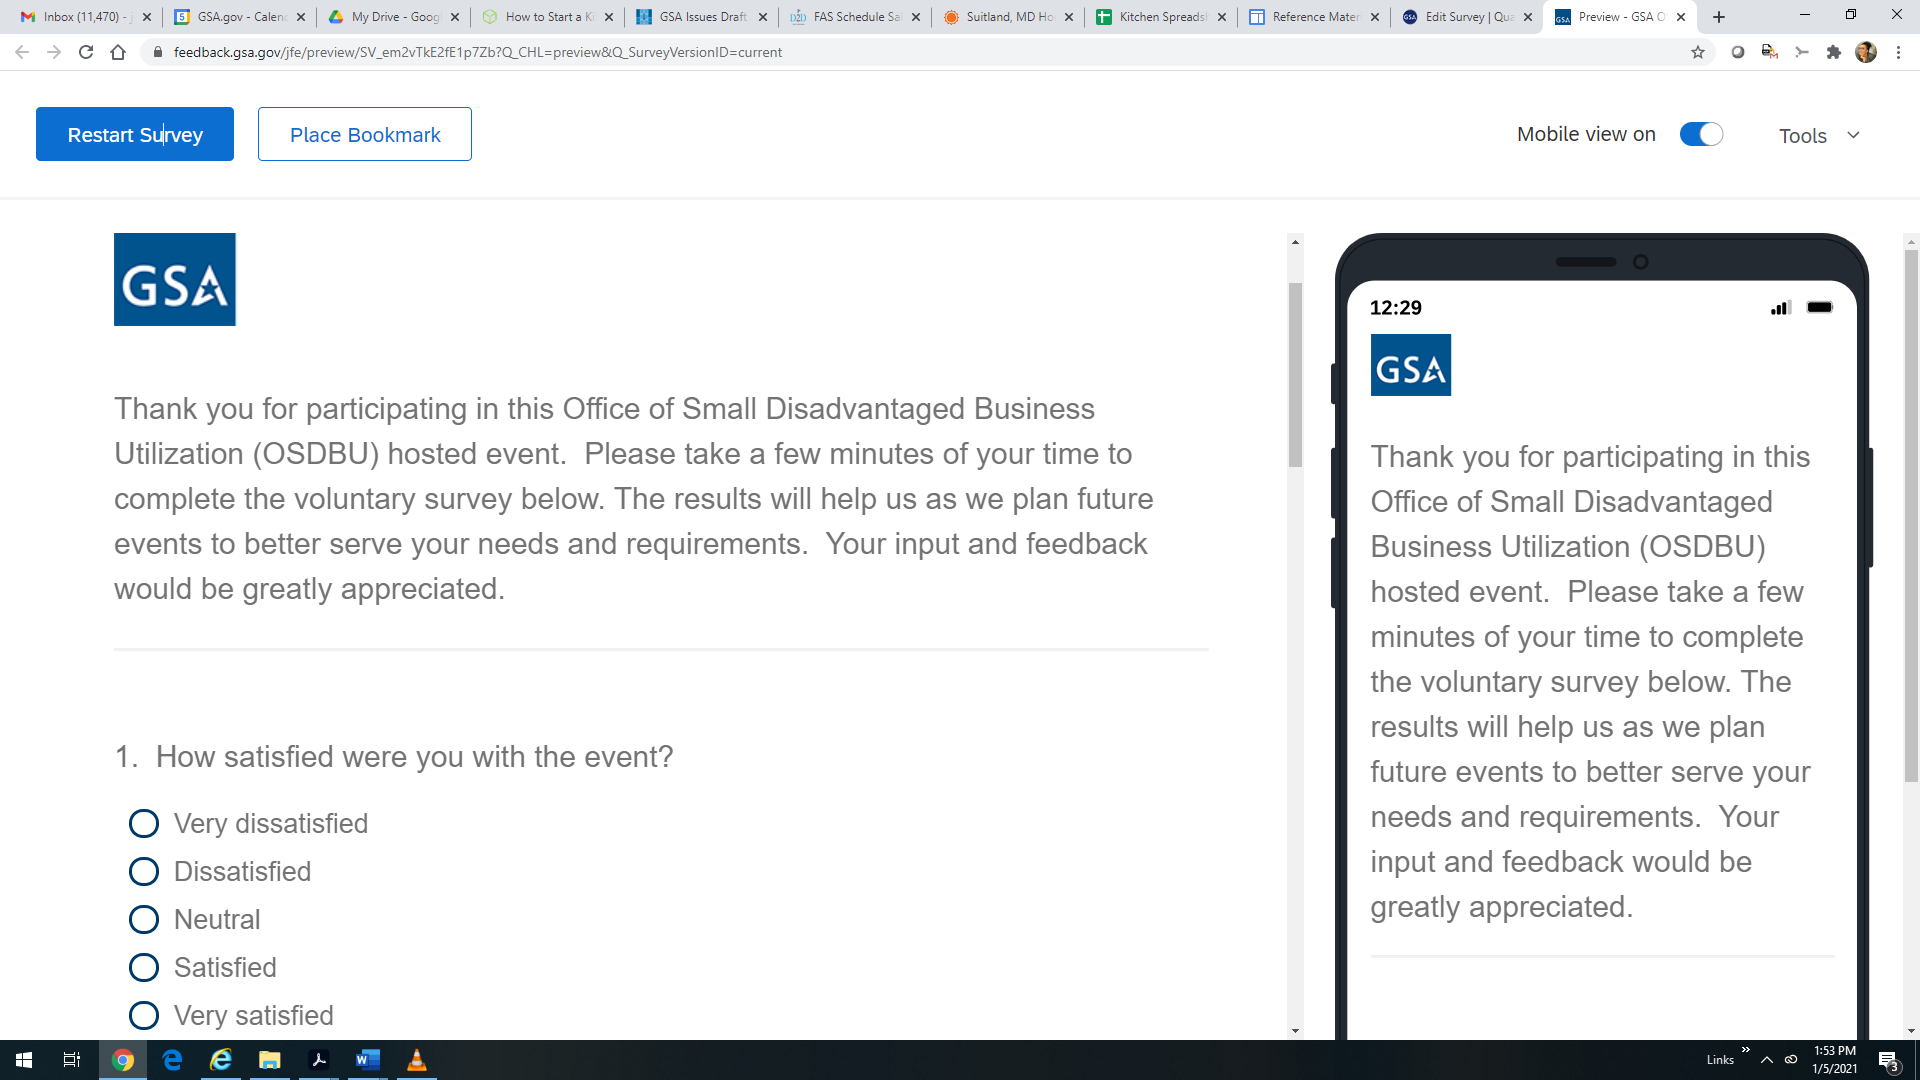
Task: Choose the Neutral radio button
Action: pyautogui.click(x=144, y=919)
